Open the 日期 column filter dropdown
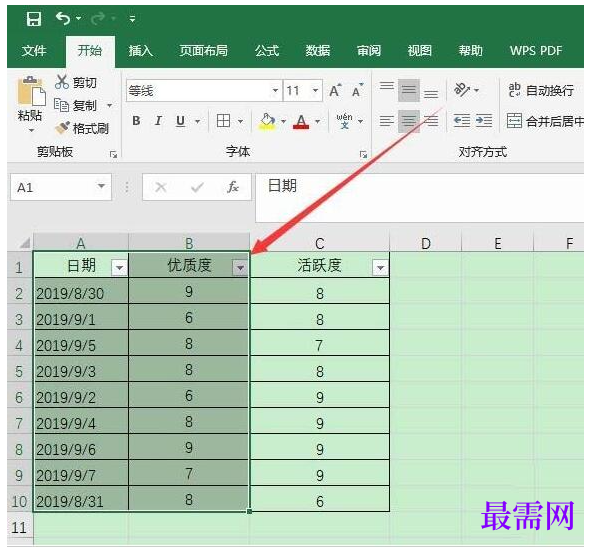This screenshot has height=547, width=593. (120, 268)
